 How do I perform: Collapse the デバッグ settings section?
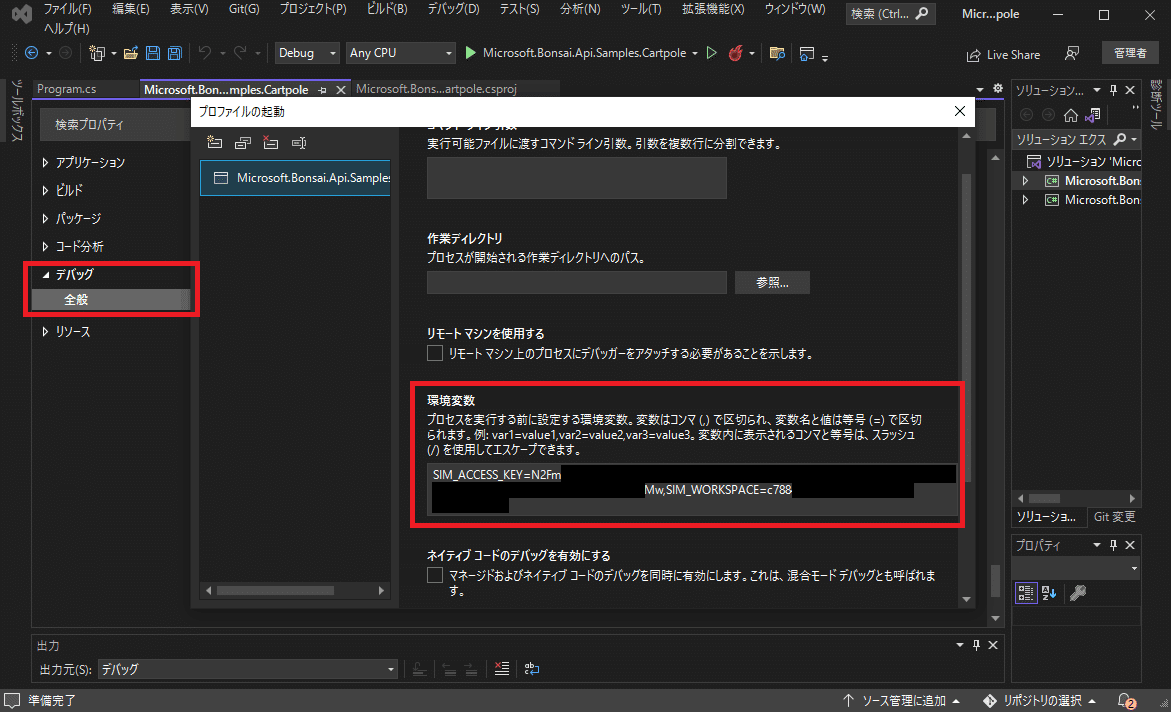tap(46, 274)
